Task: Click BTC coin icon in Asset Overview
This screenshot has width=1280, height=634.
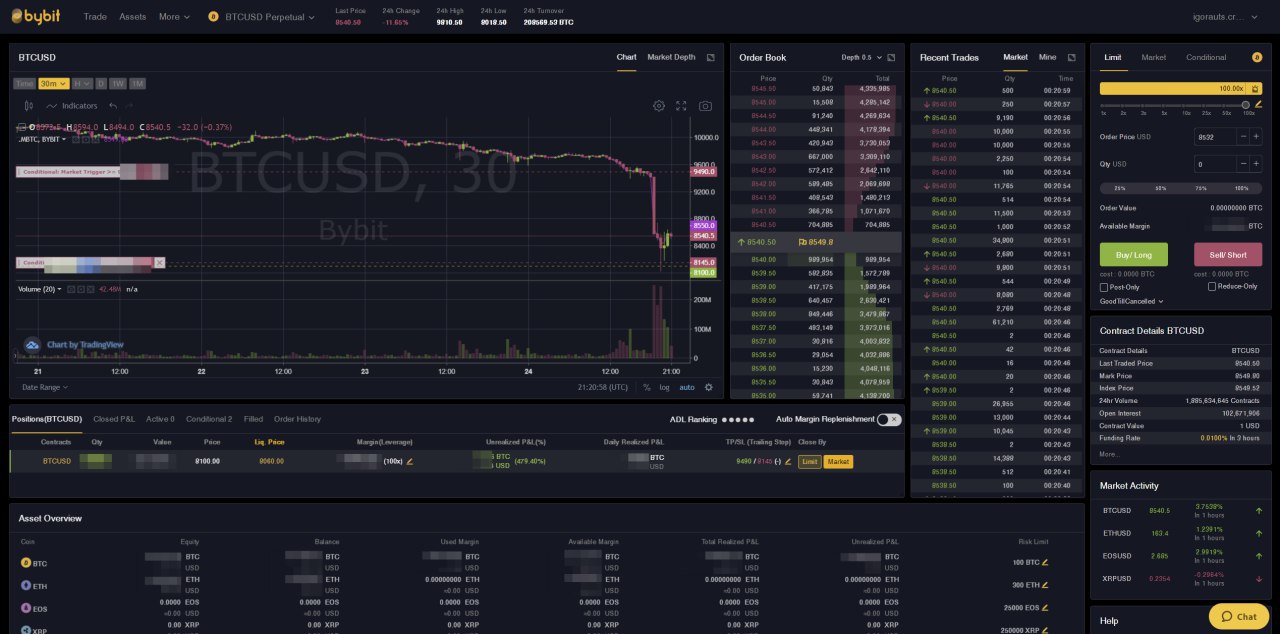Action: (x=26, y=563)
